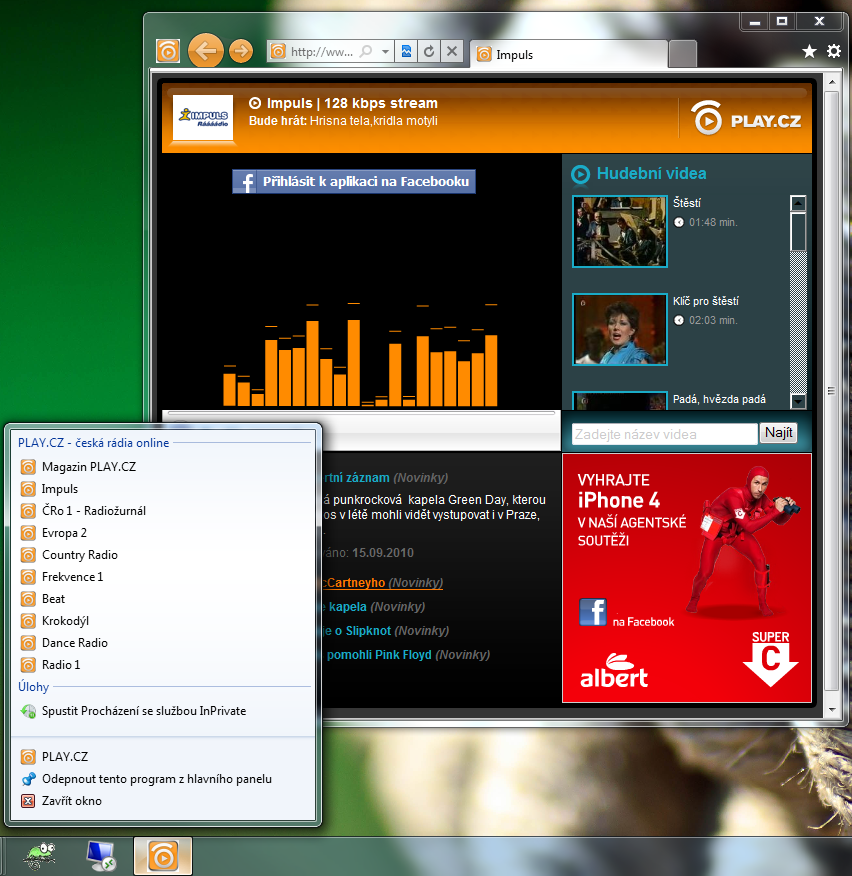Refresh the page using the reload icon
The width and height of the screenshot is (852, 876).
point(429,51)
